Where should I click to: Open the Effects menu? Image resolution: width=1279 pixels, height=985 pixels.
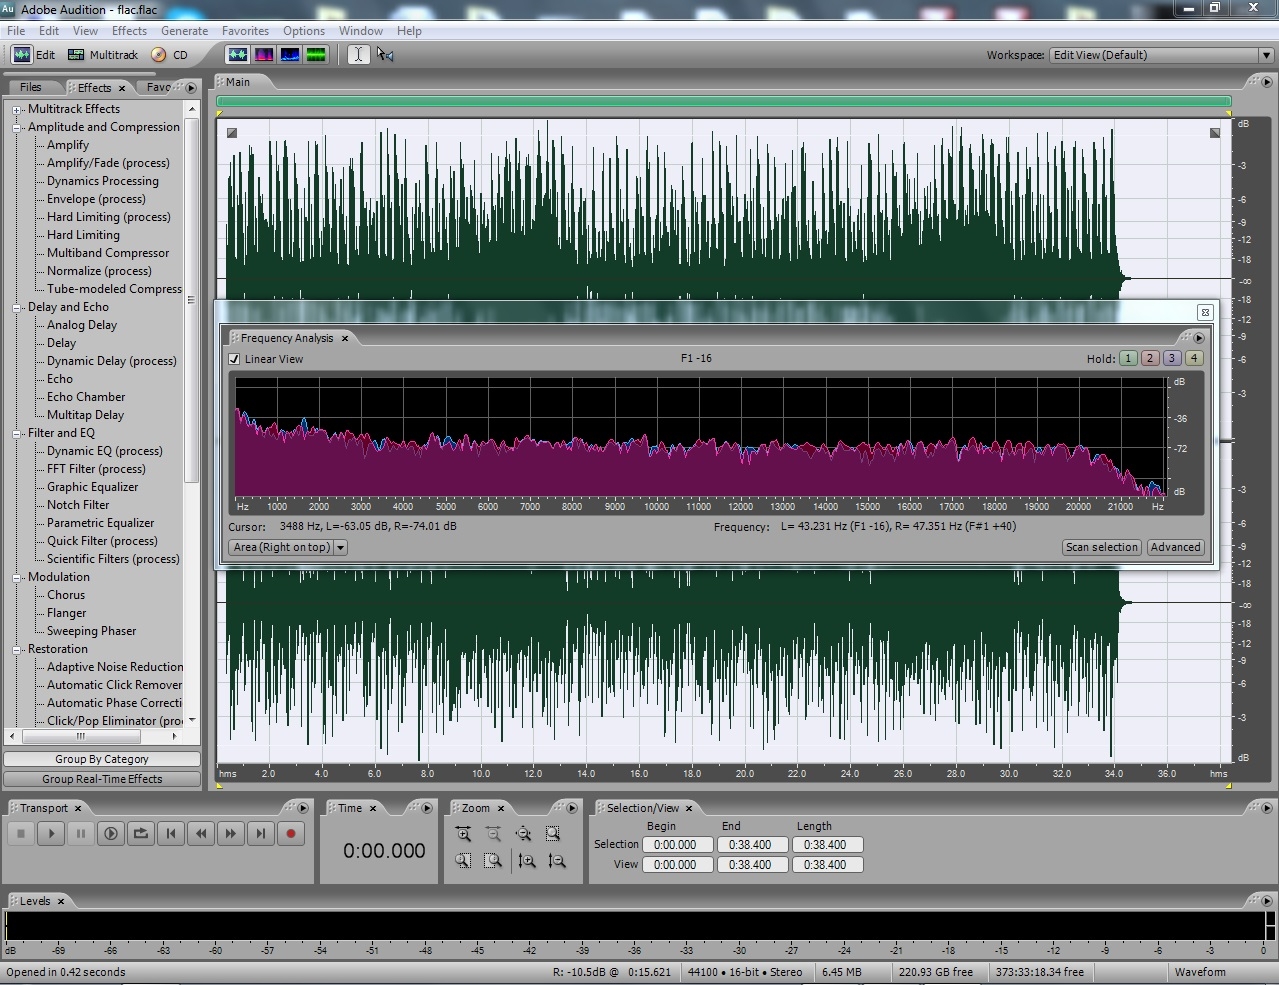[129, 31]
